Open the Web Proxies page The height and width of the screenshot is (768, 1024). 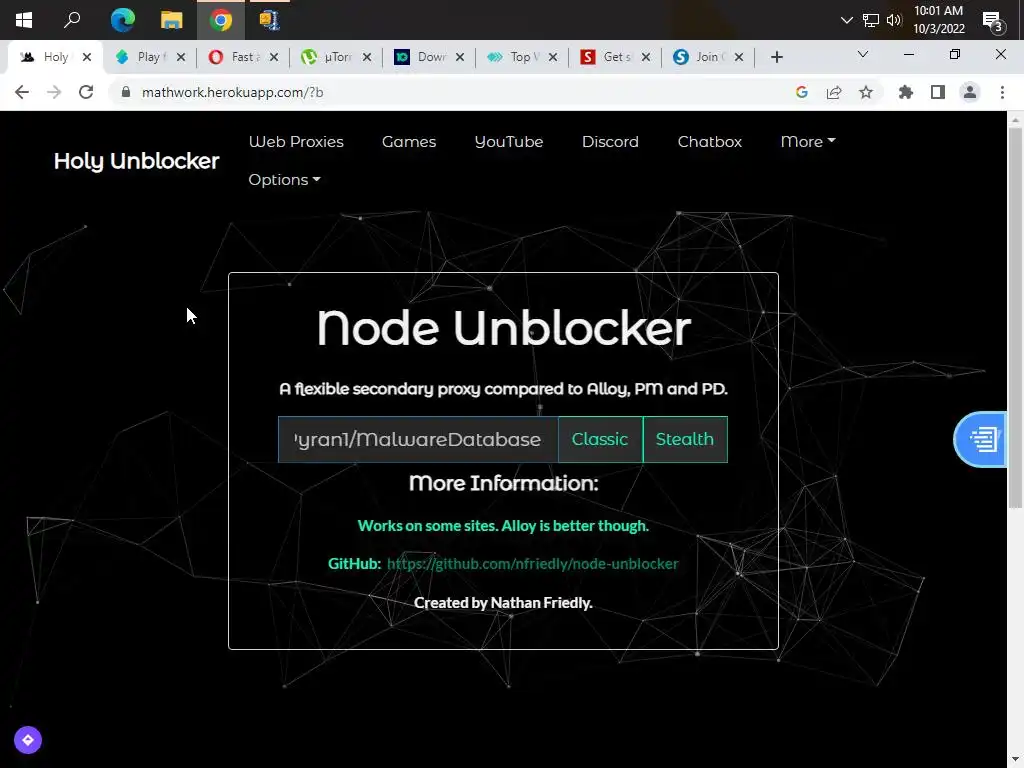point(296,142)
